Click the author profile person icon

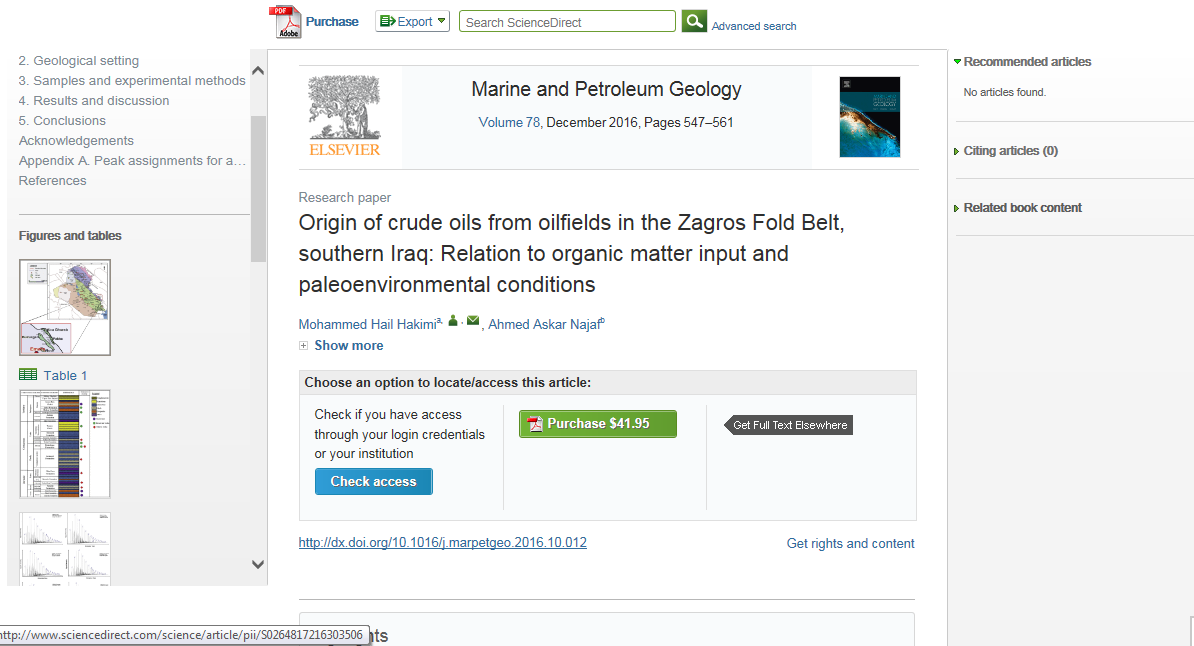453,321
